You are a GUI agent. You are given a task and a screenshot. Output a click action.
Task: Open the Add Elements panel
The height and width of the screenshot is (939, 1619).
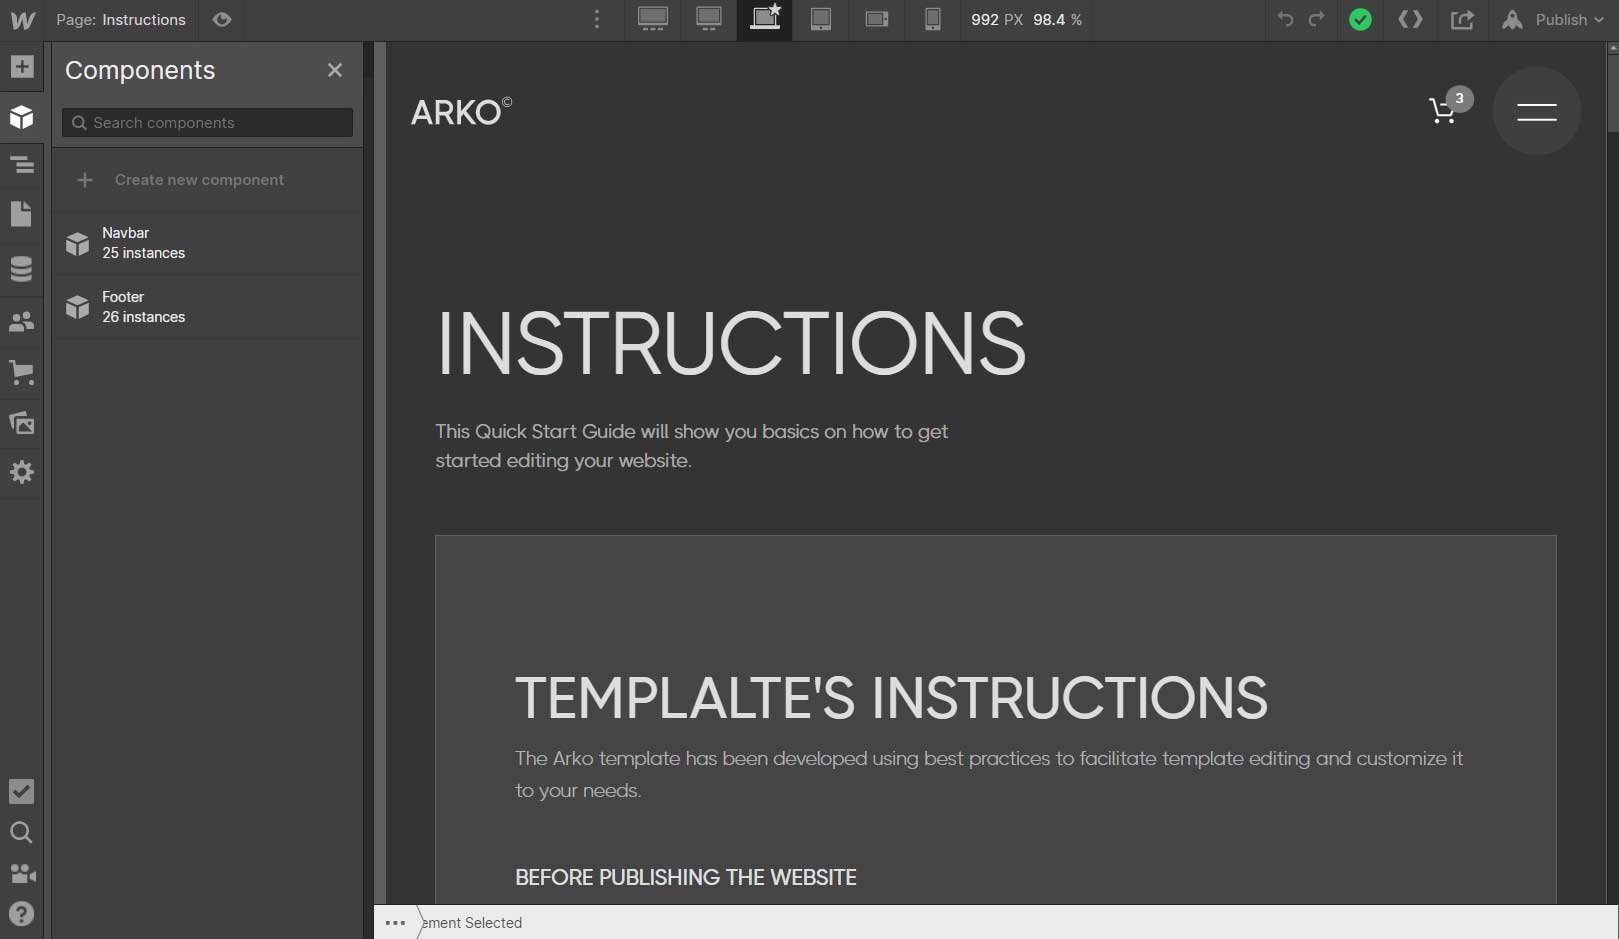(21, 67)
